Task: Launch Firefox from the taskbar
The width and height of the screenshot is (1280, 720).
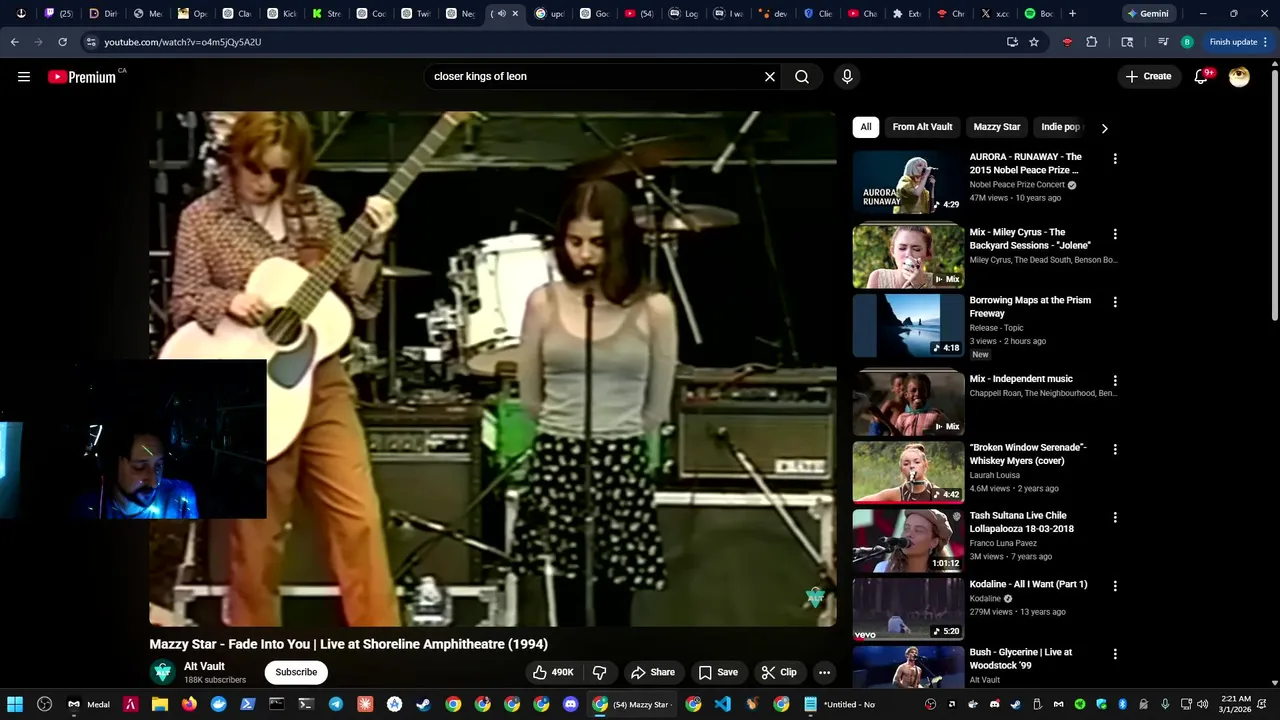Action: pyautogui.click(x=189, y=704)
